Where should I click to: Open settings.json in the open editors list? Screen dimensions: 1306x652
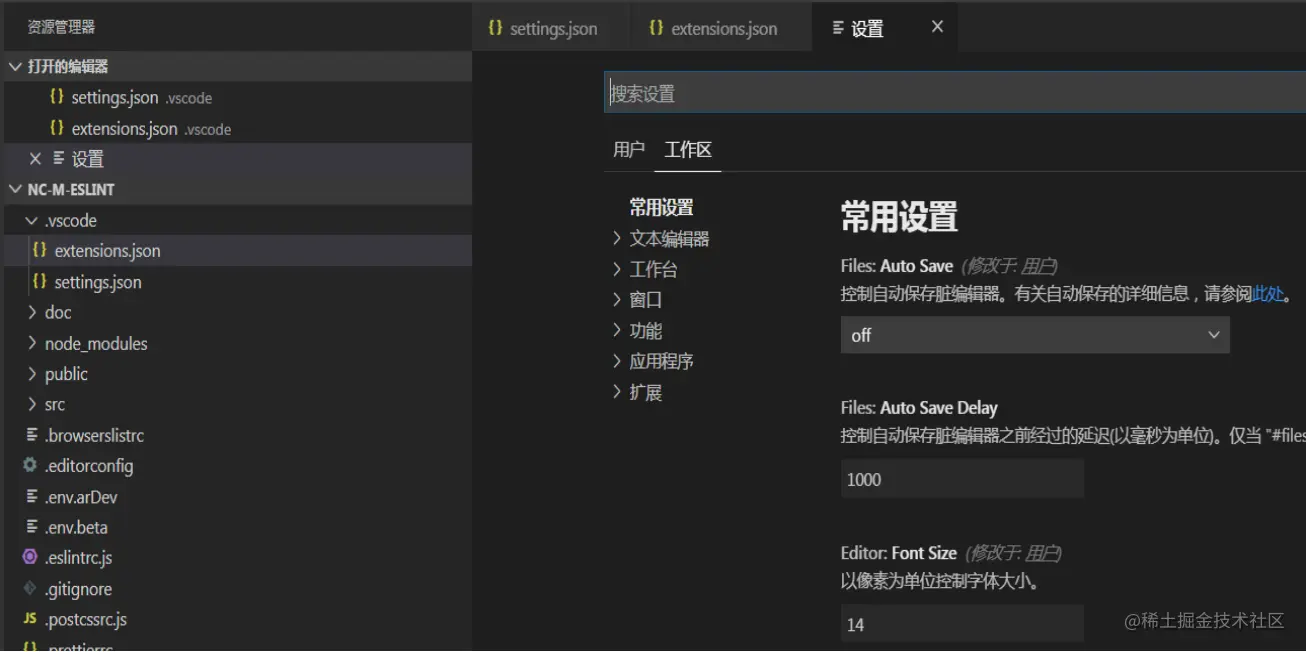[238, 97]
